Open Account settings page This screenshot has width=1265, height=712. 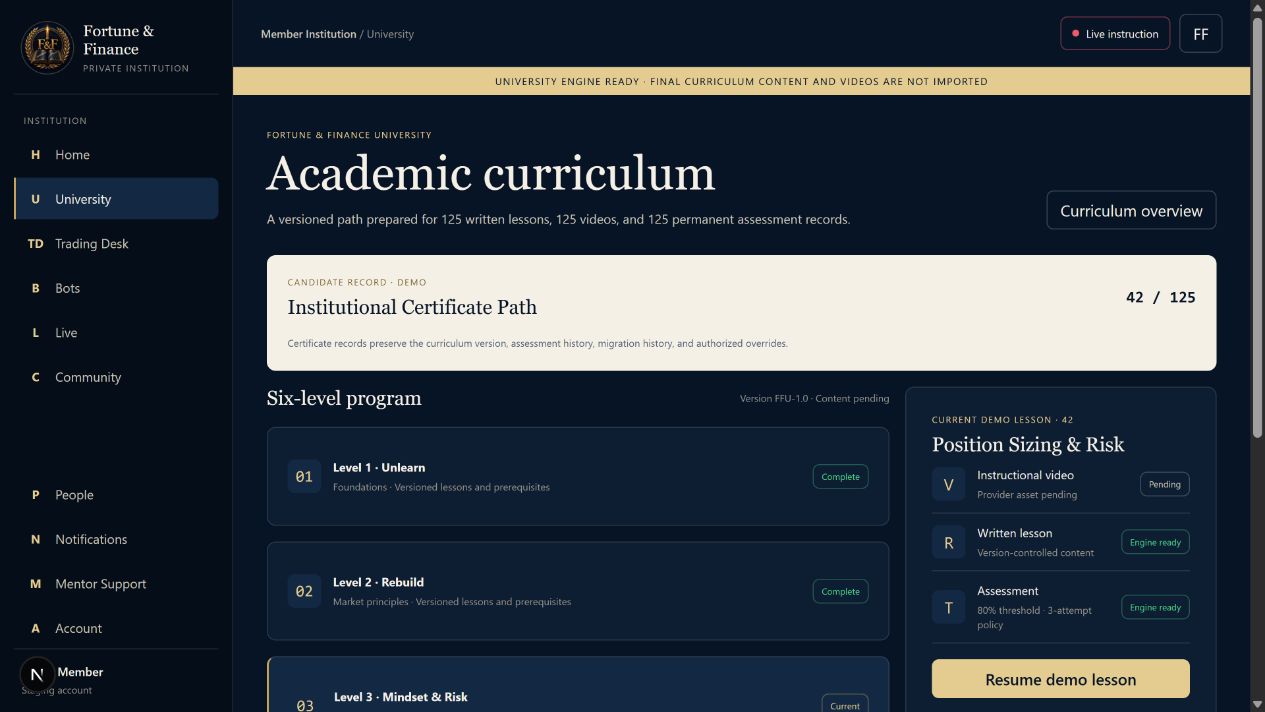[116, 628]
